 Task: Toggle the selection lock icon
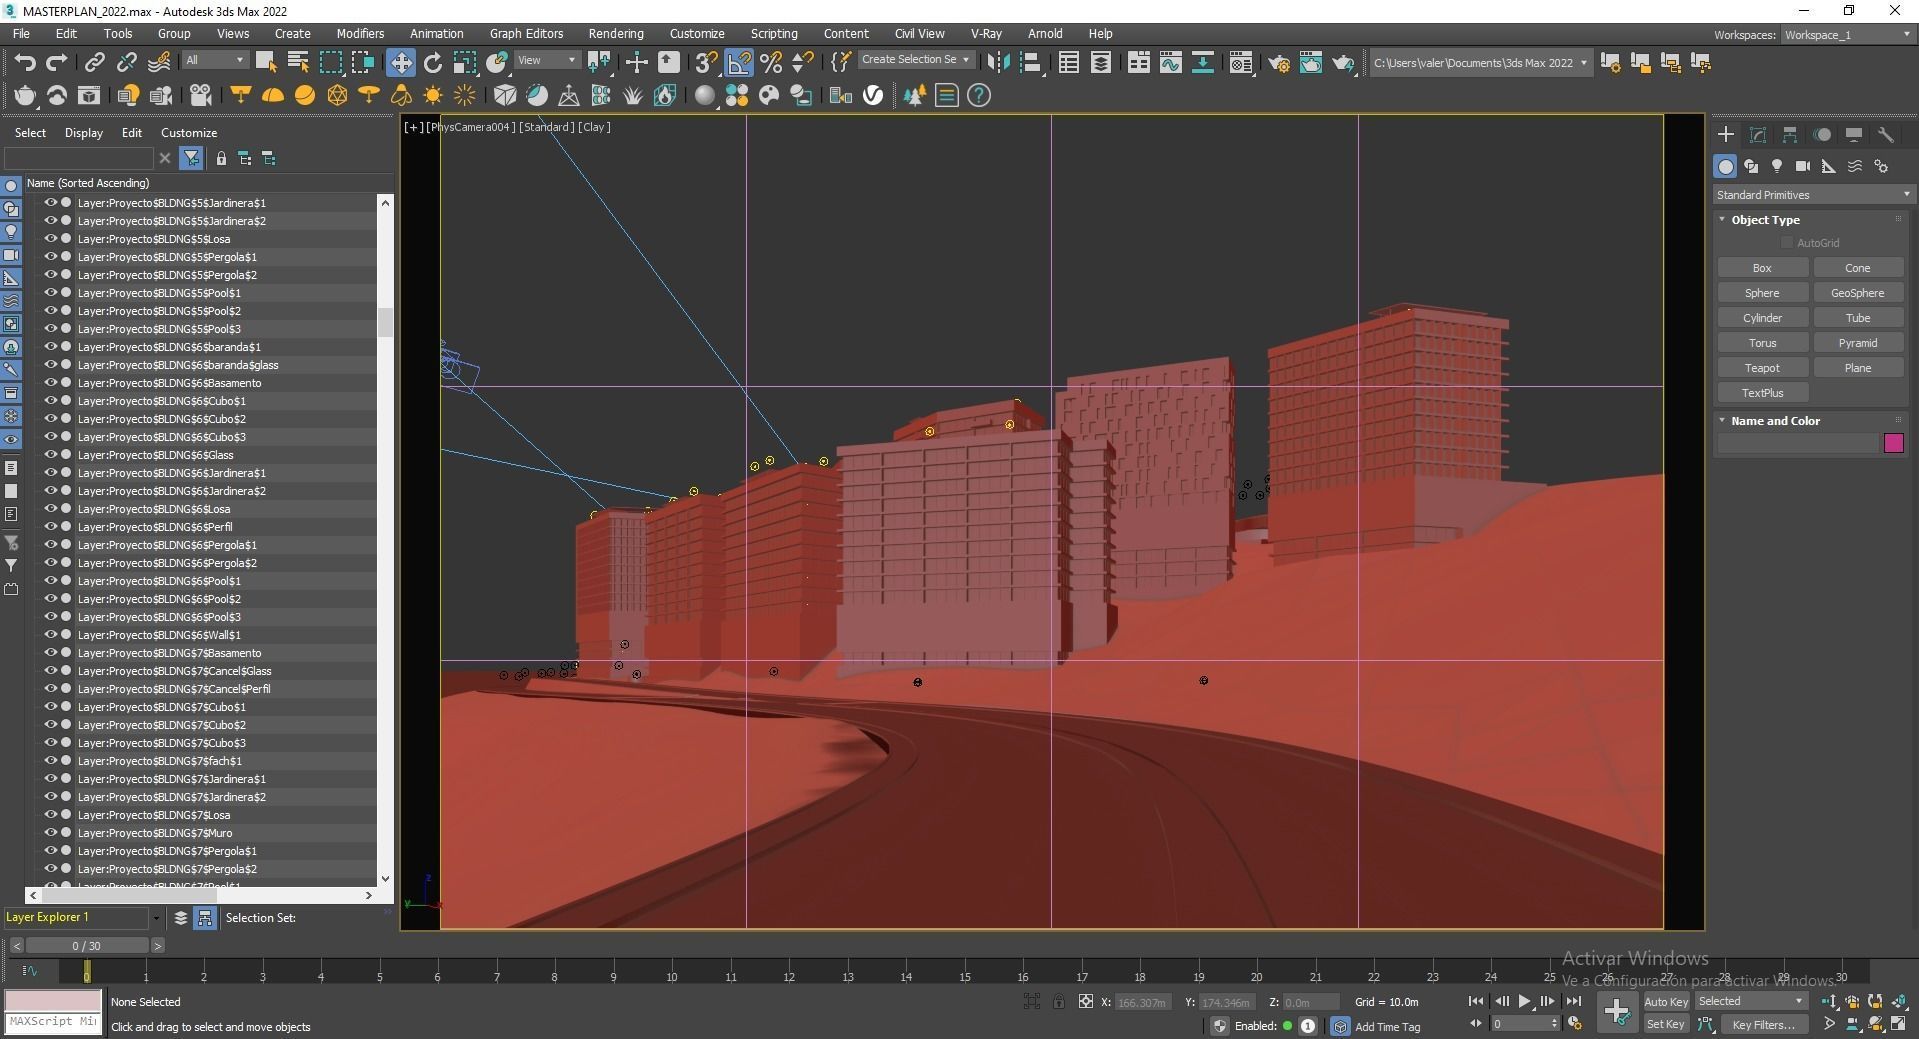[x=1058, y=1001]
